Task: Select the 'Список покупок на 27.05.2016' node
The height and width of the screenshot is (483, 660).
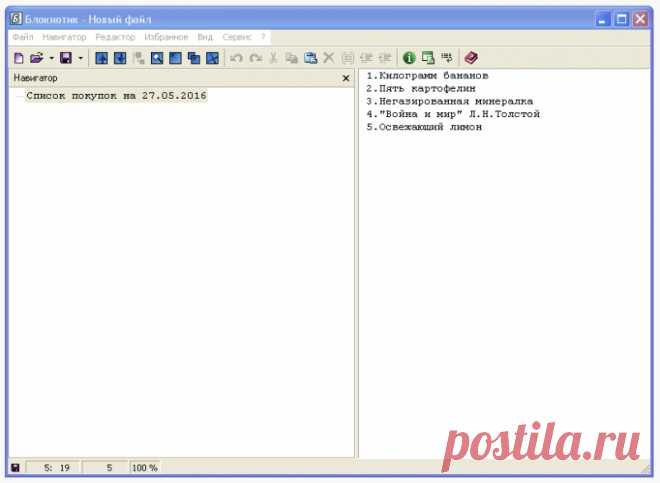Action: pos(116,96)
